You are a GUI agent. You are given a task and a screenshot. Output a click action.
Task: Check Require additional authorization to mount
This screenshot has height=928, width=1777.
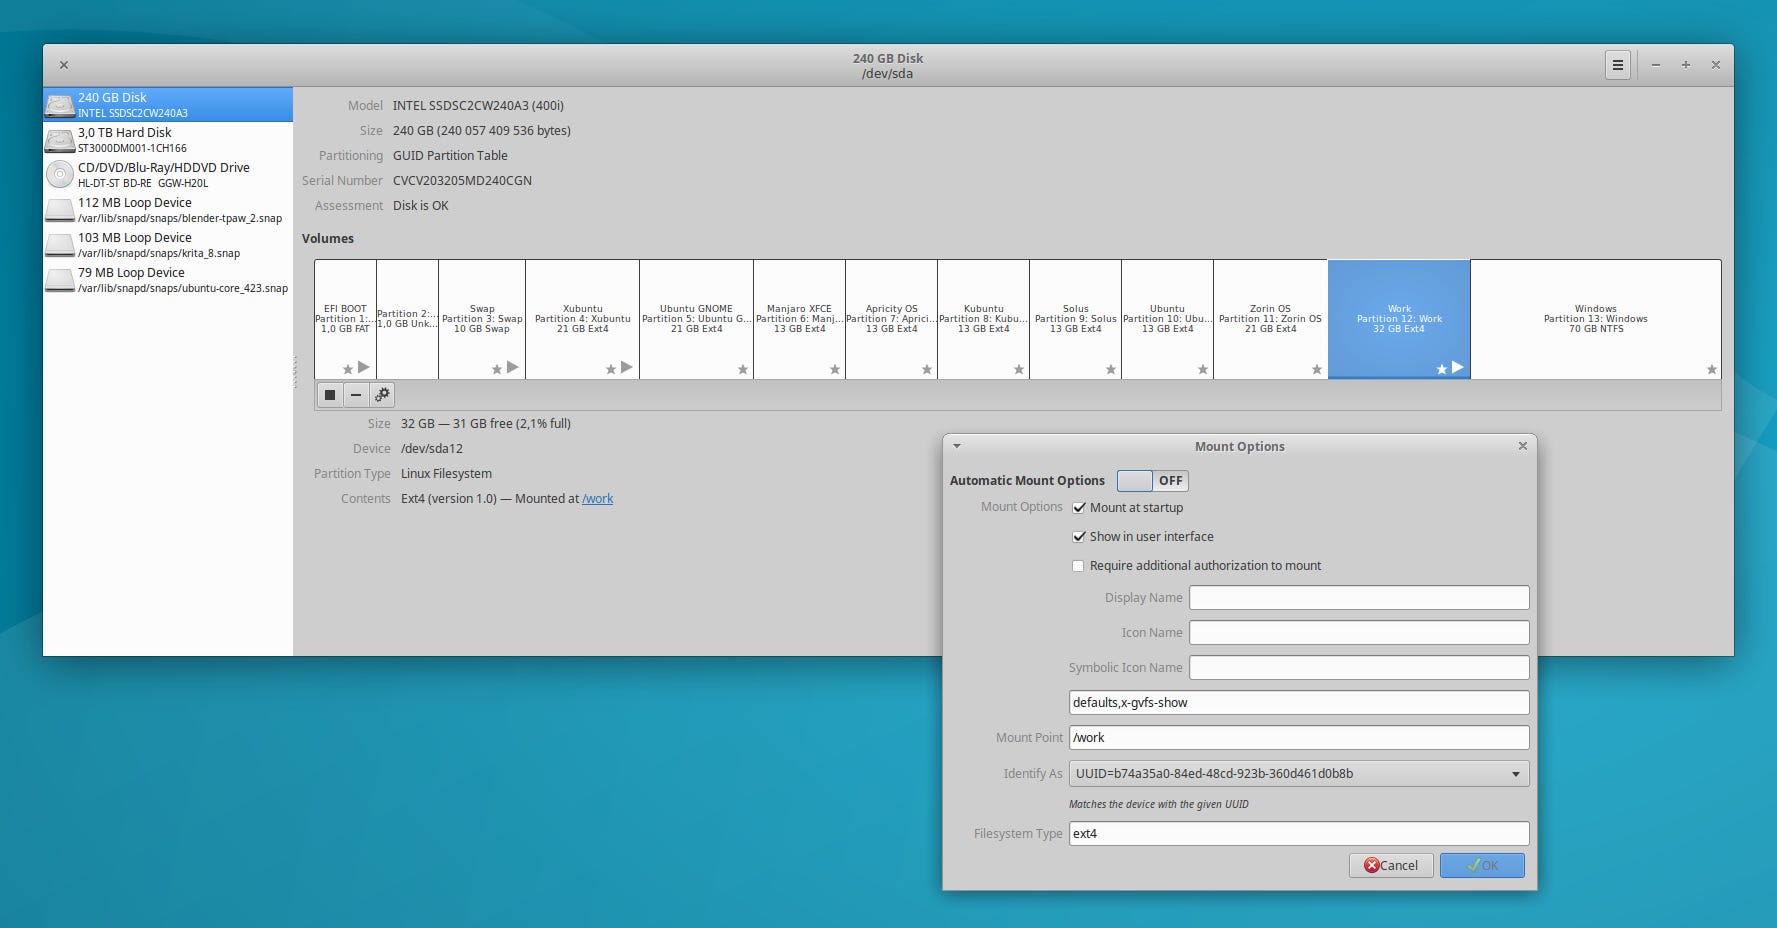(1078, 566)
